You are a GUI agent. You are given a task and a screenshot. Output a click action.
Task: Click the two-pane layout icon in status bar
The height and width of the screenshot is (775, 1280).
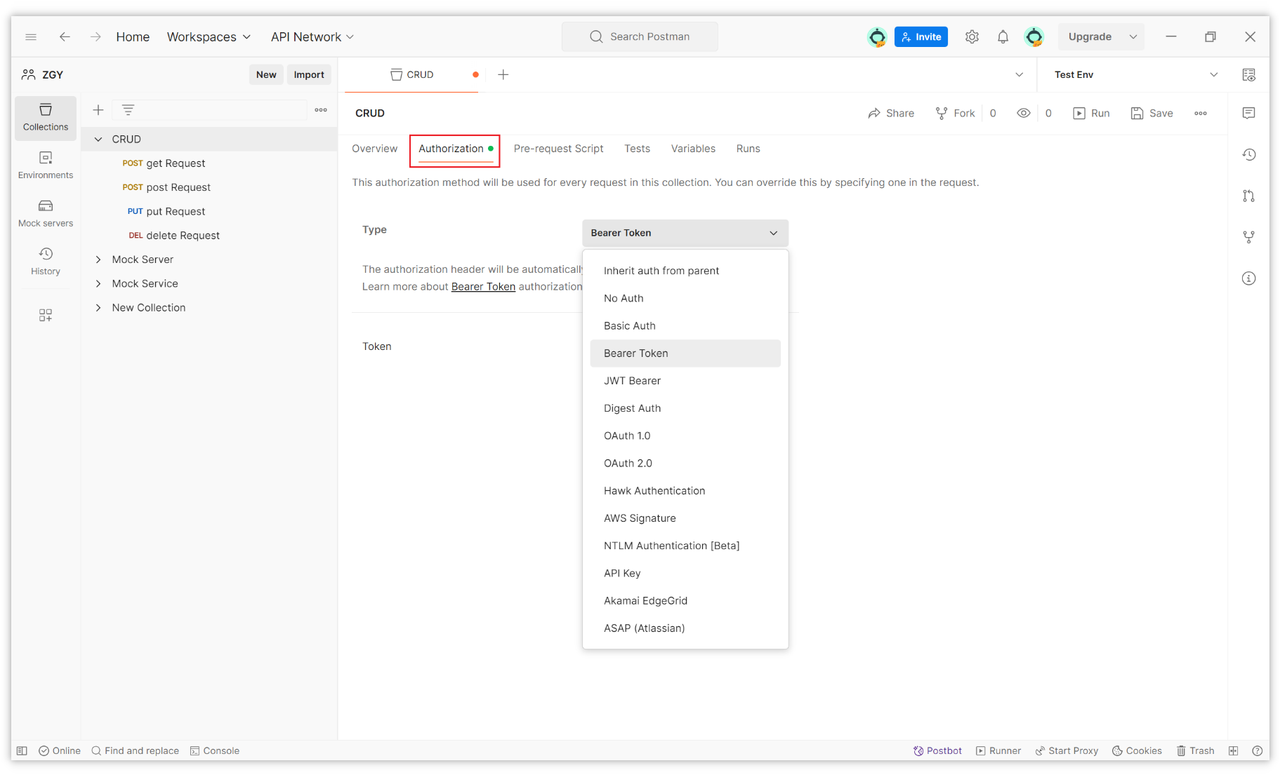click(x=1234, y=751)
